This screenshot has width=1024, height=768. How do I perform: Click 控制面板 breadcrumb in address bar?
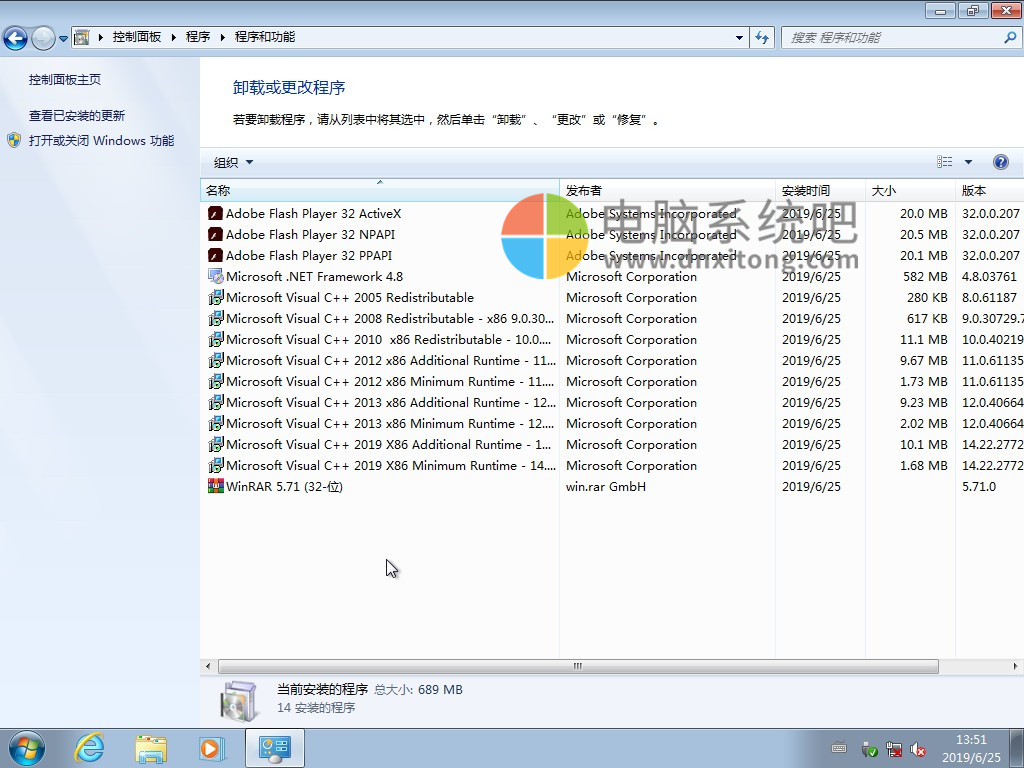tap(136, 37)
